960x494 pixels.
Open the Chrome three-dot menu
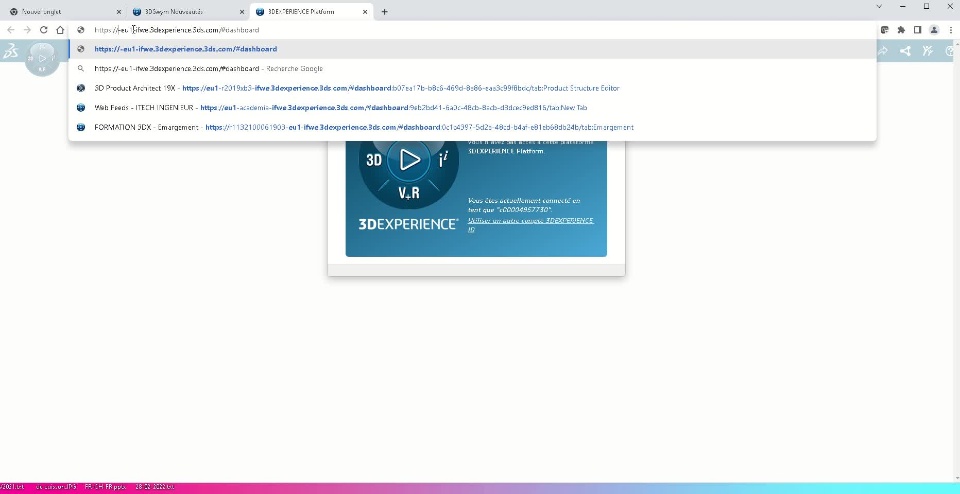coord(950,29)
